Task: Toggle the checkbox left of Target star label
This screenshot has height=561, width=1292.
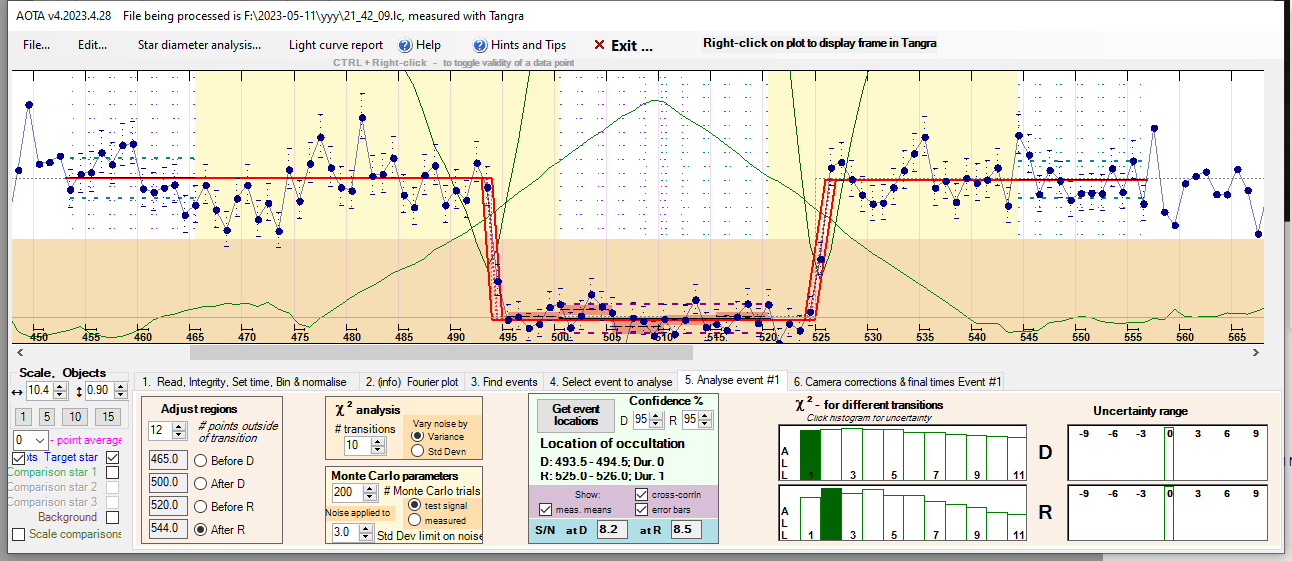Action: coord(19,457)
